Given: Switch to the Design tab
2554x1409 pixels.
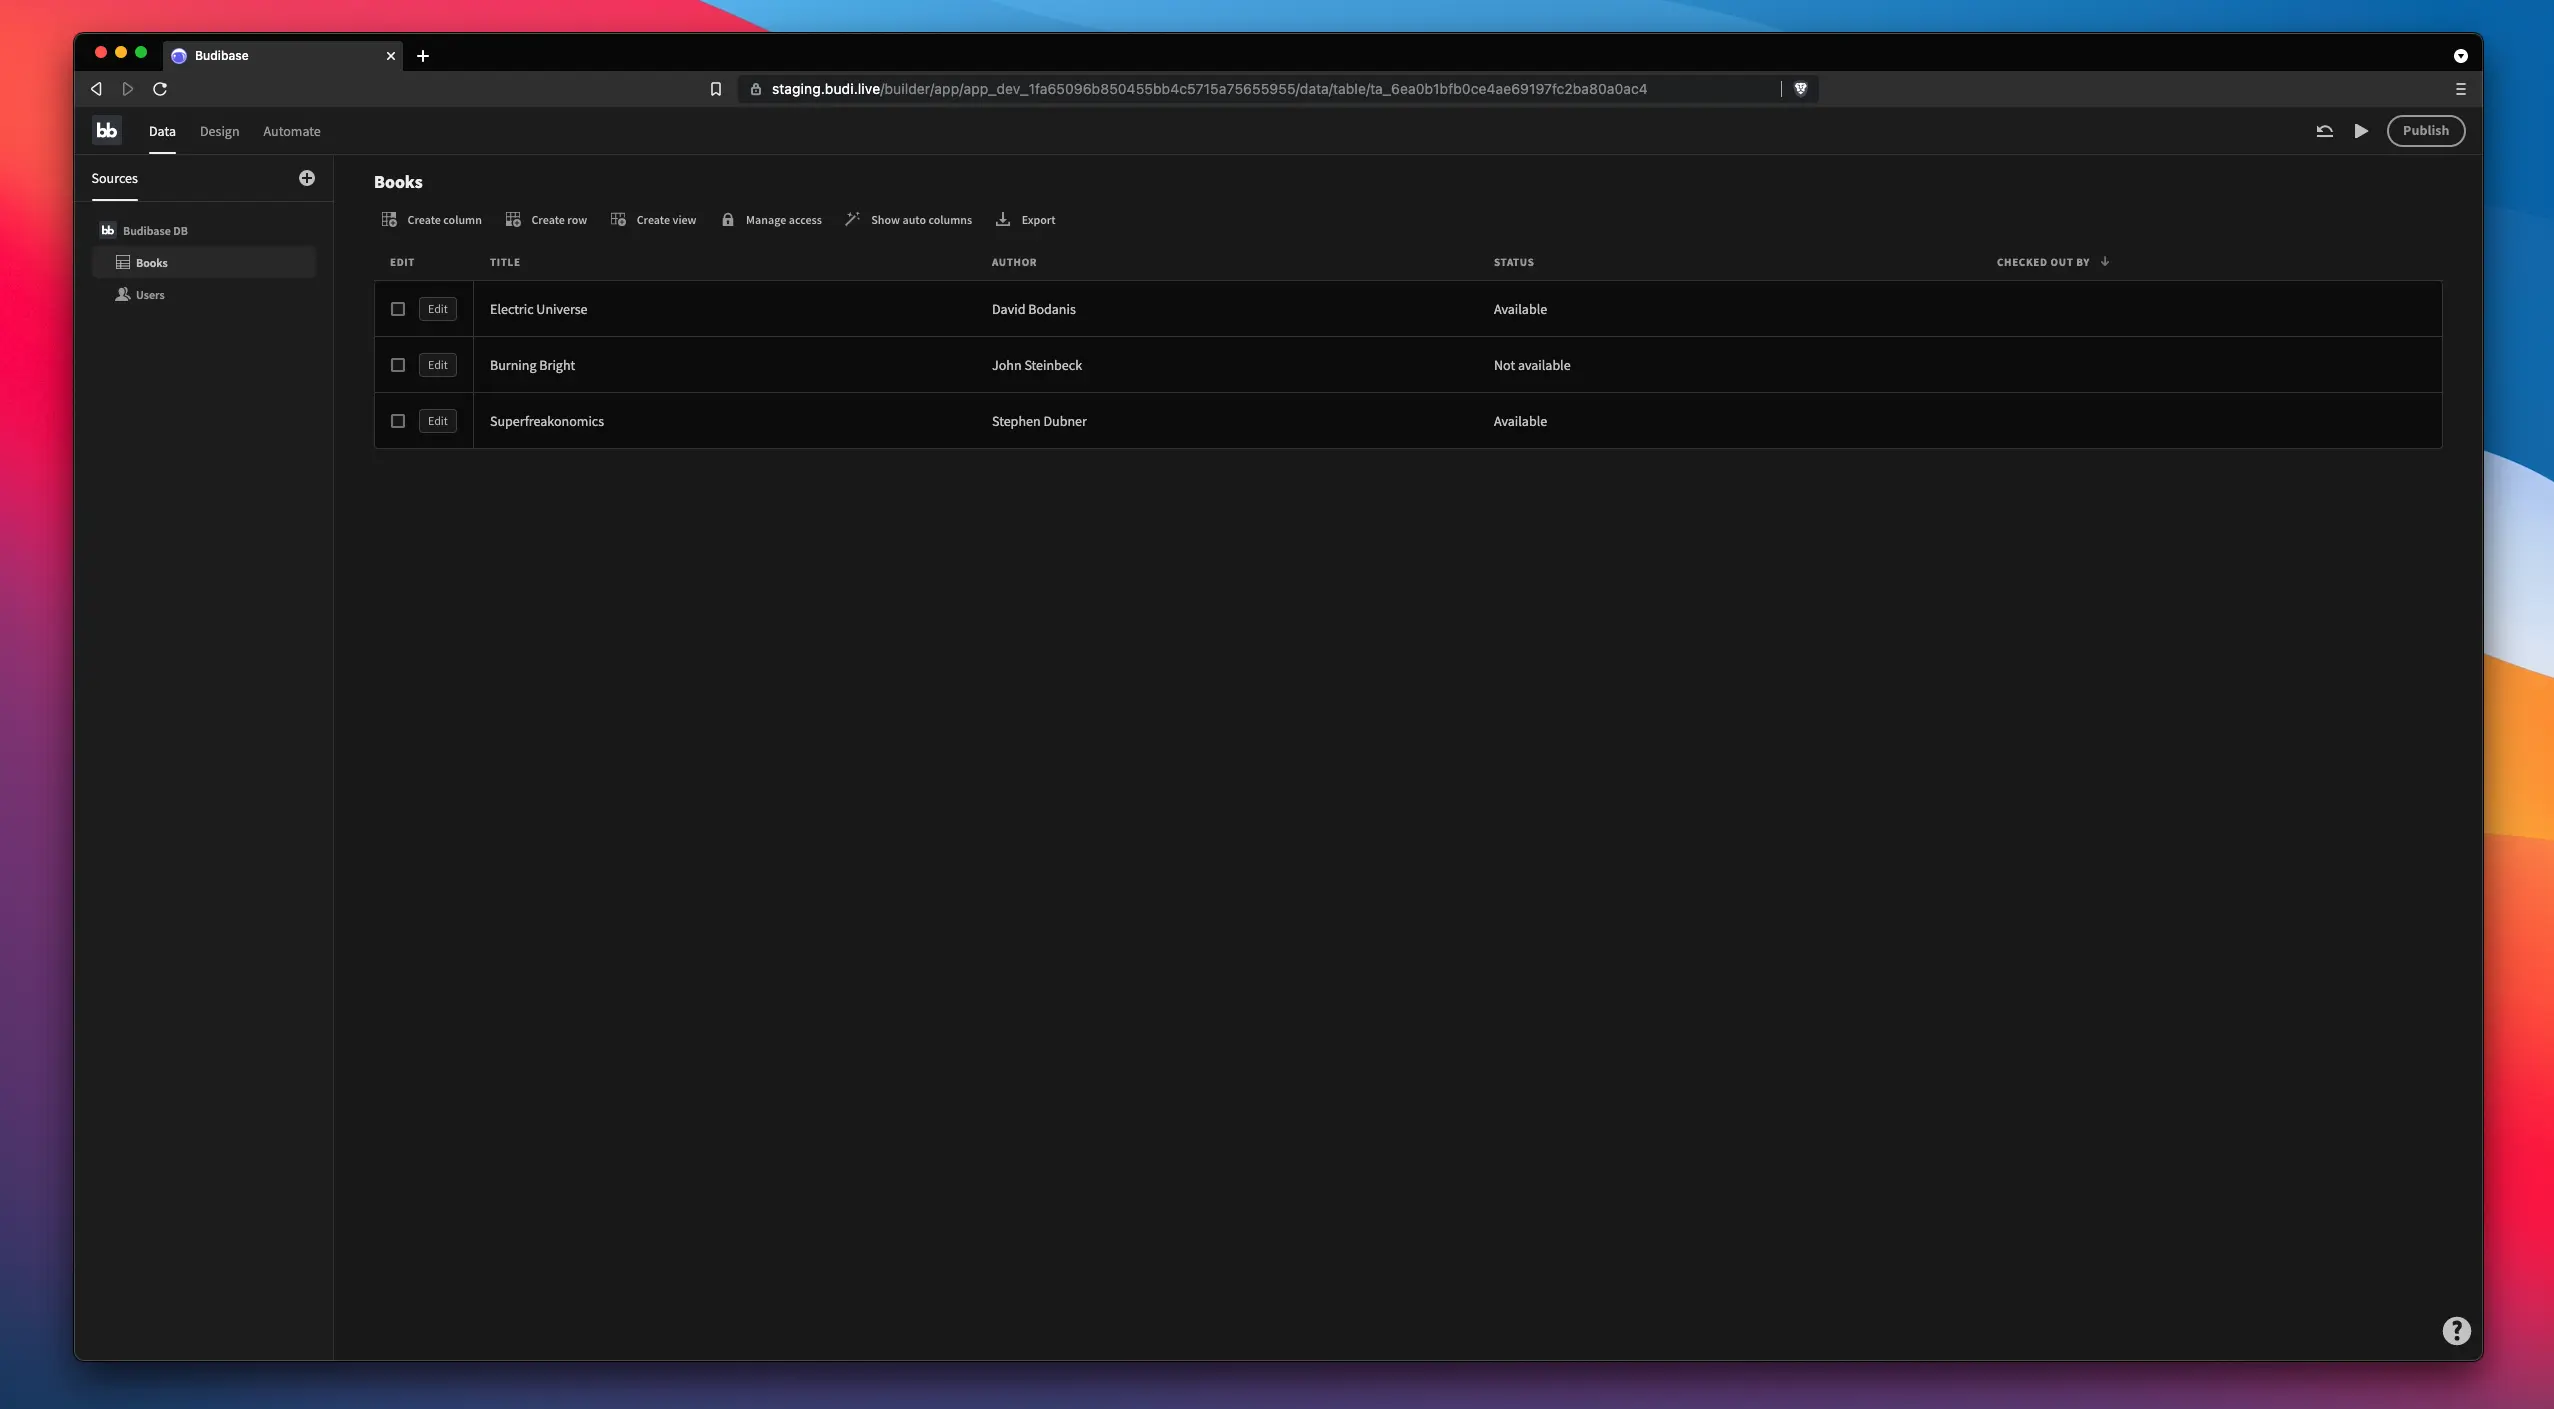Looking at the screenshot, I should click(x=219, y=130).
